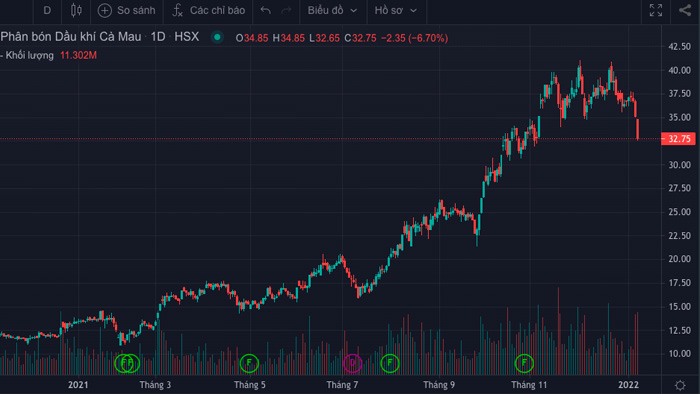Click the 32.75 current price label
The width and height of the screenshot is (700, 394).
coord(679,139)
